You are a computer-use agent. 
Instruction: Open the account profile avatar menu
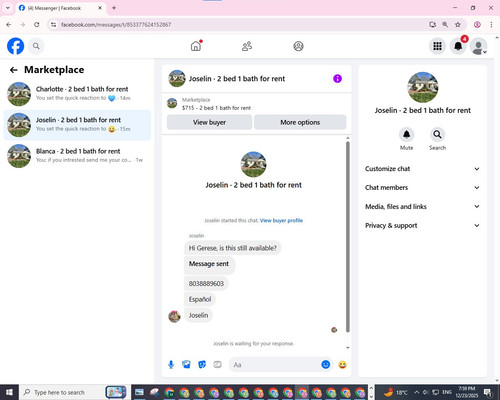(479, 47)
